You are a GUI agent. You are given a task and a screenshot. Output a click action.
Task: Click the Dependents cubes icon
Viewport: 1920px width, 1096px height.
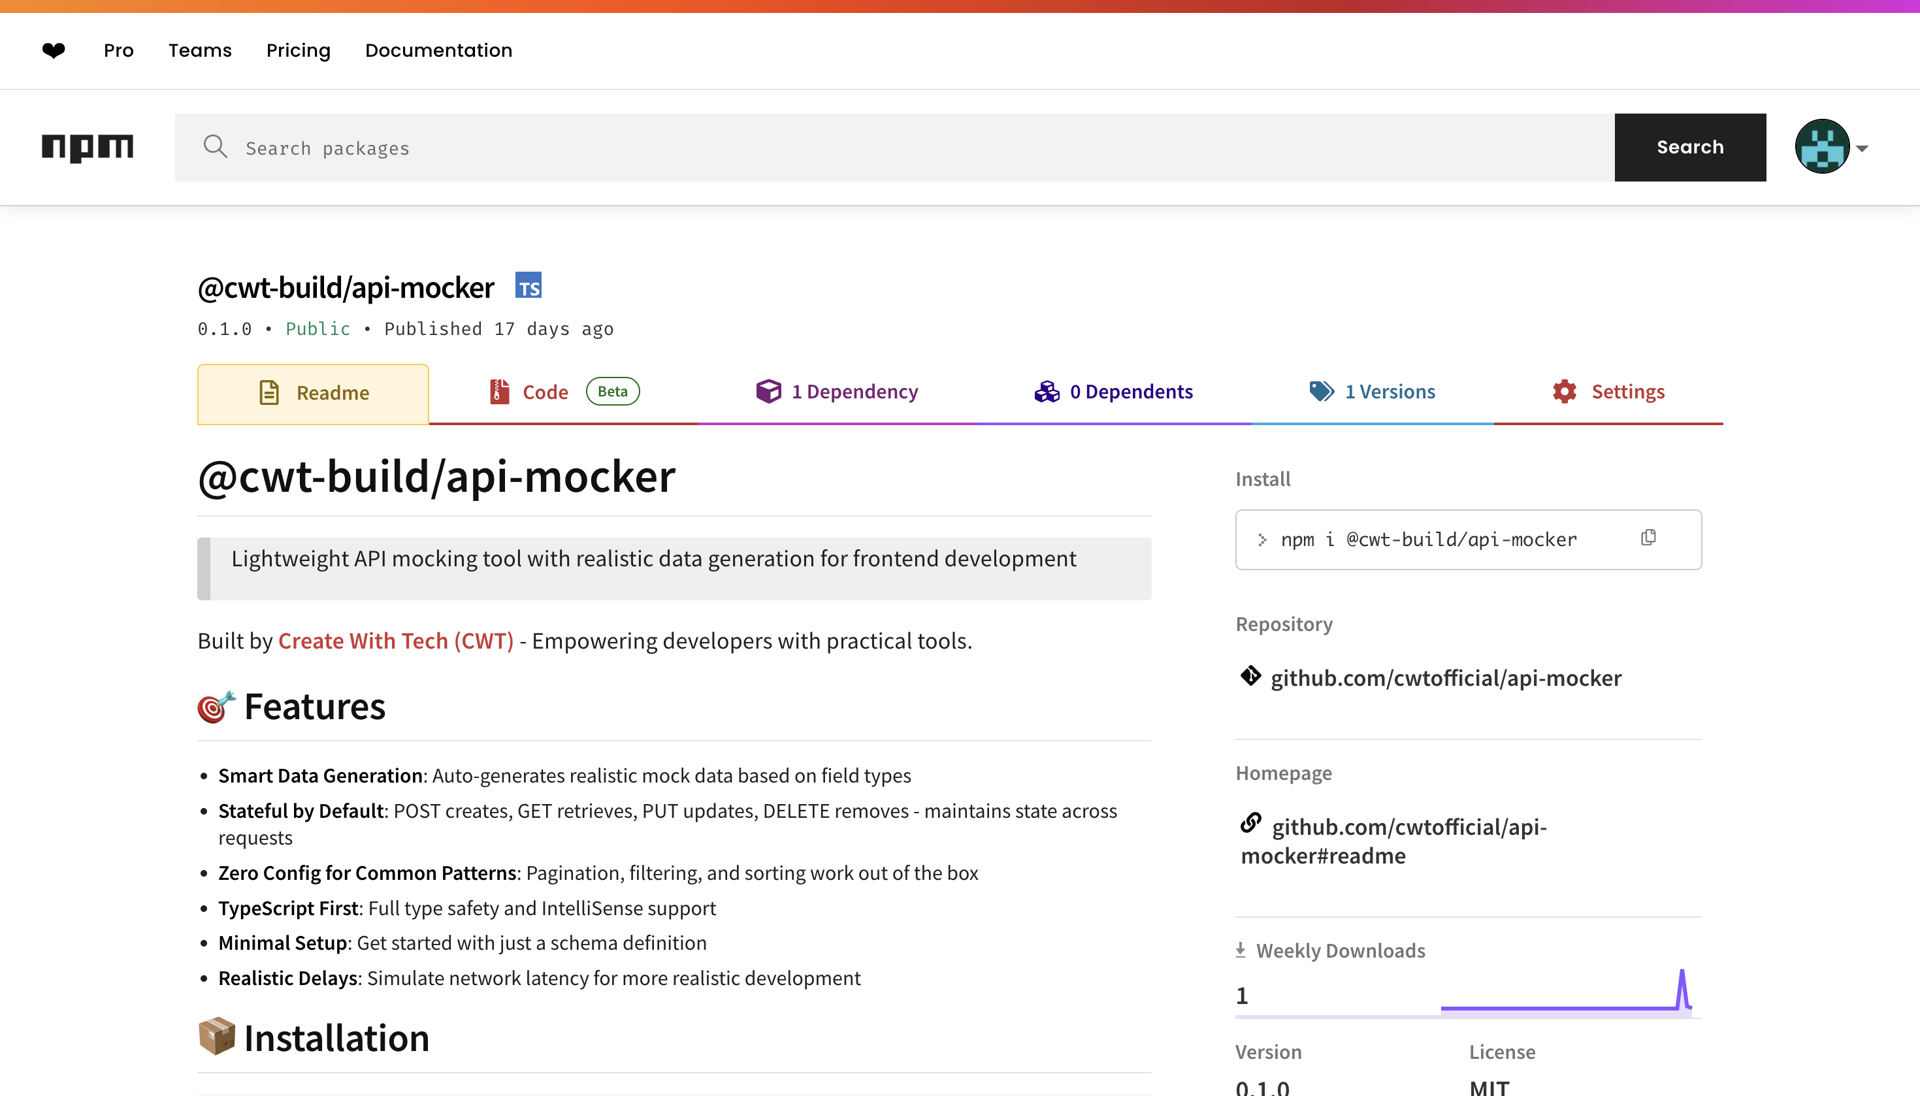pos(1047,391)
